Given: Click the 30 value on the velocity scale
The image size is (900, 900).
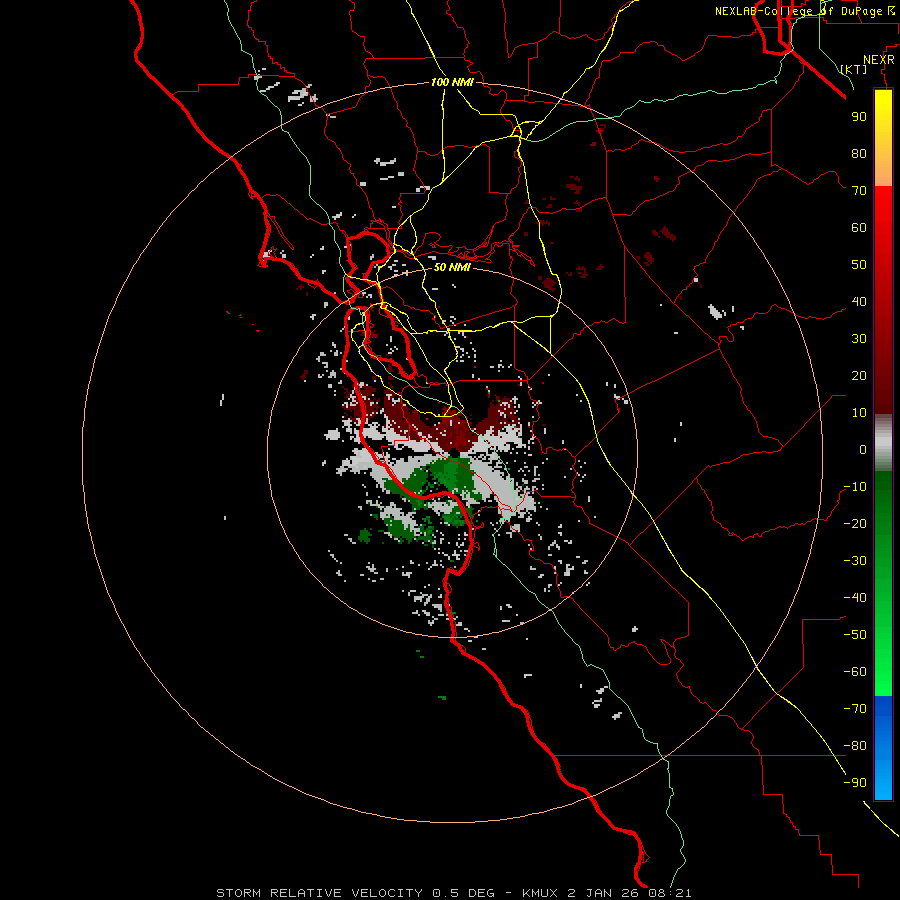Looking at the screenshot, I should pyautogui.click(x=859, y=339).
